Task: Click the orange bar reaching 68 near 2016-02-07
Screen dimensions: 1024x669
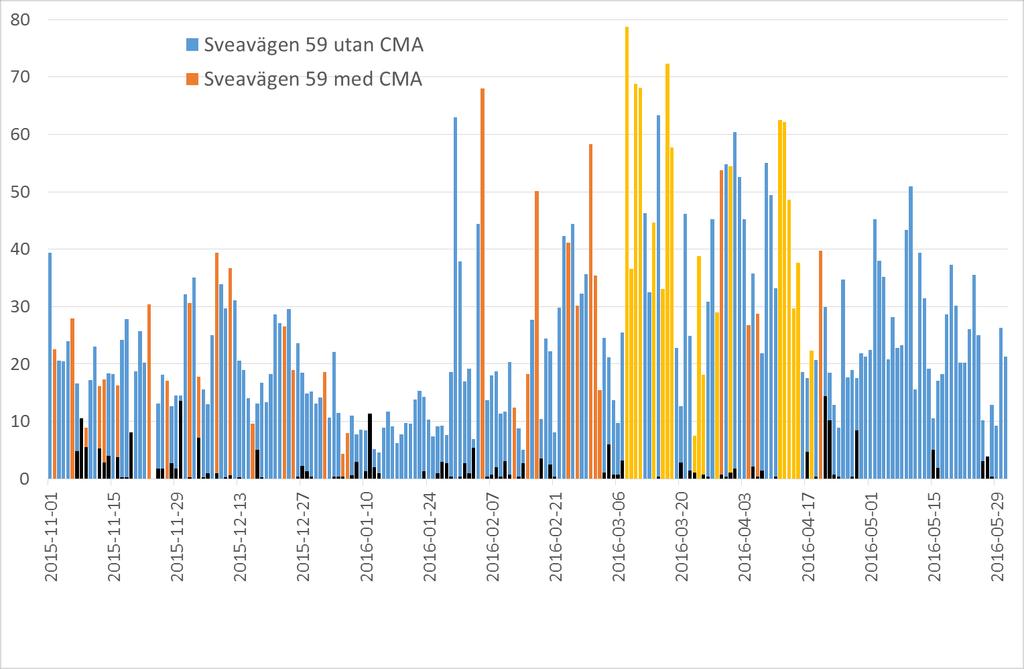Action: [483, 284]
